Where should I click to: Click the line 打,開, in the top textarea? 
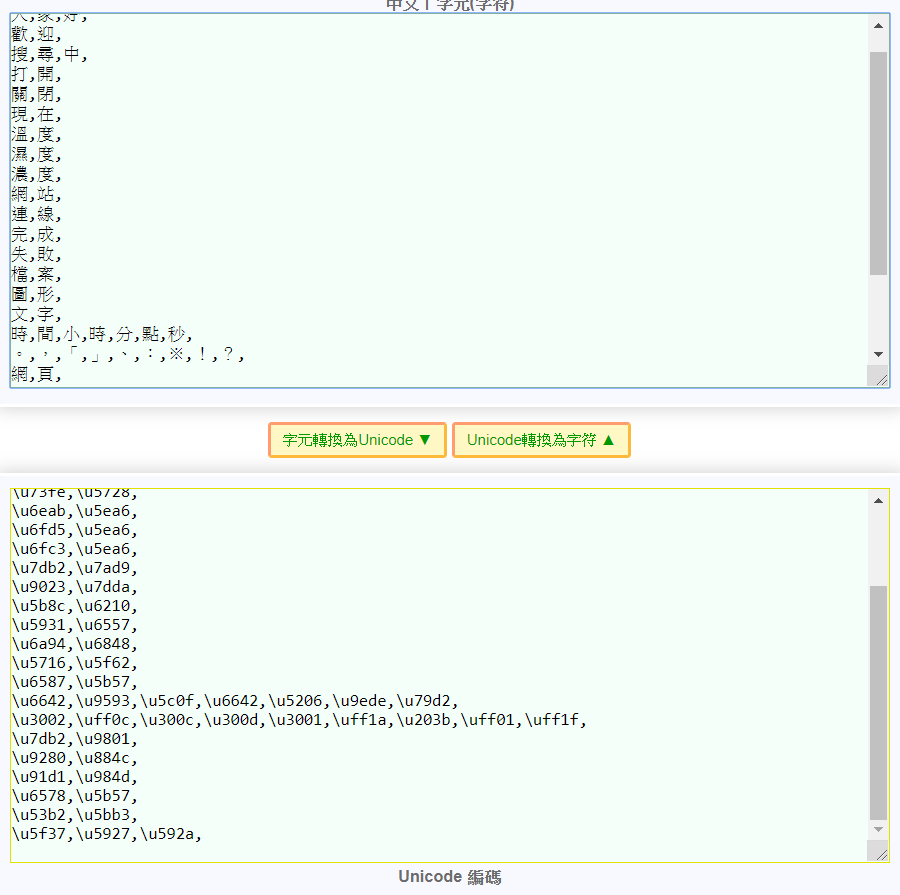tap(36, 74)
